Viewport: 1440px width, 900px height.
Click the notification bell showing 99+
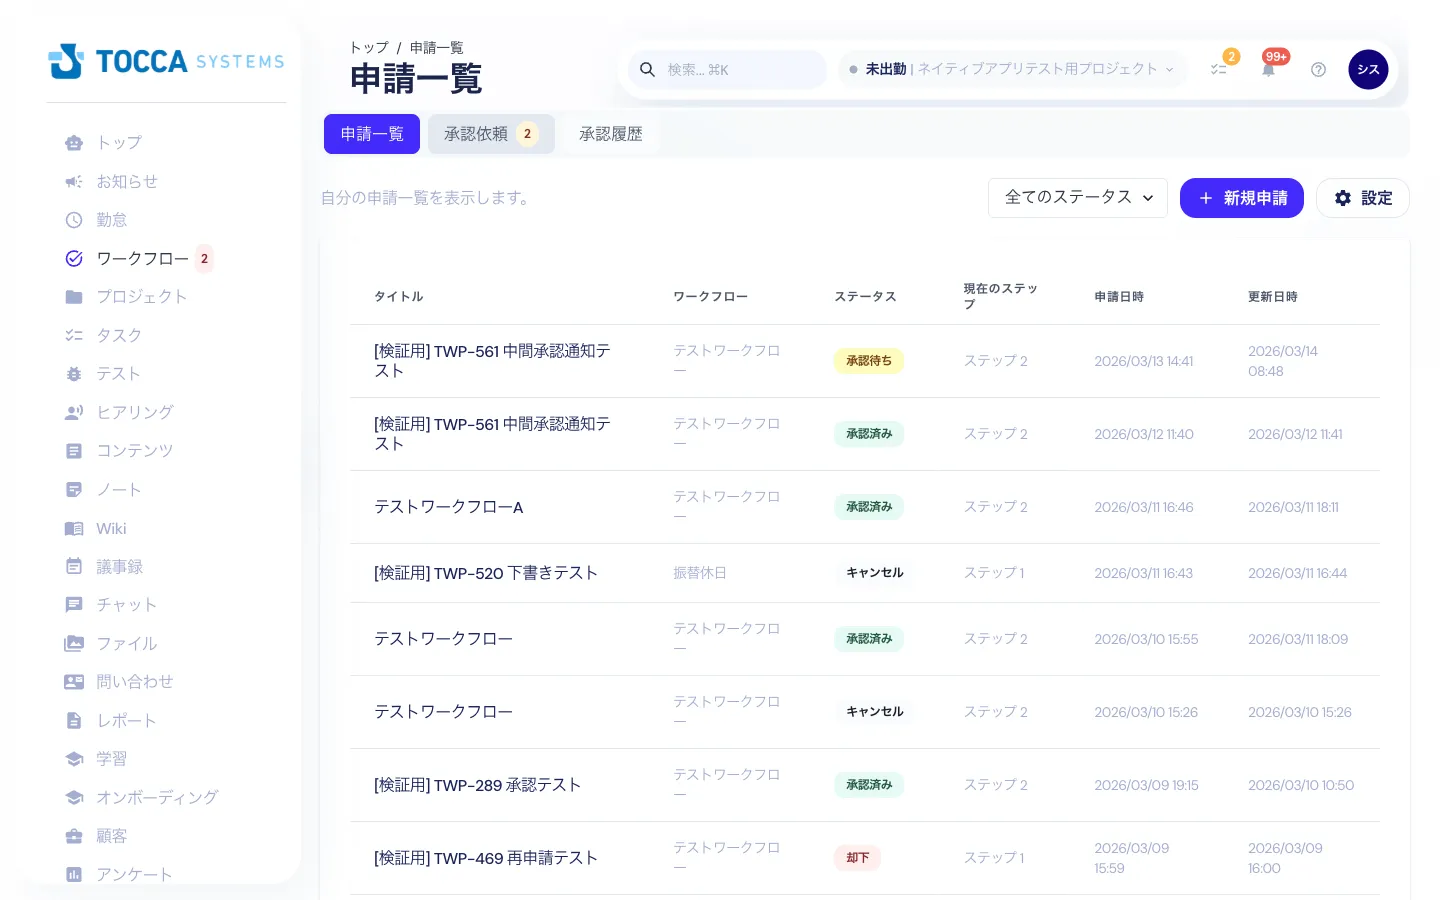(1268, 69)
